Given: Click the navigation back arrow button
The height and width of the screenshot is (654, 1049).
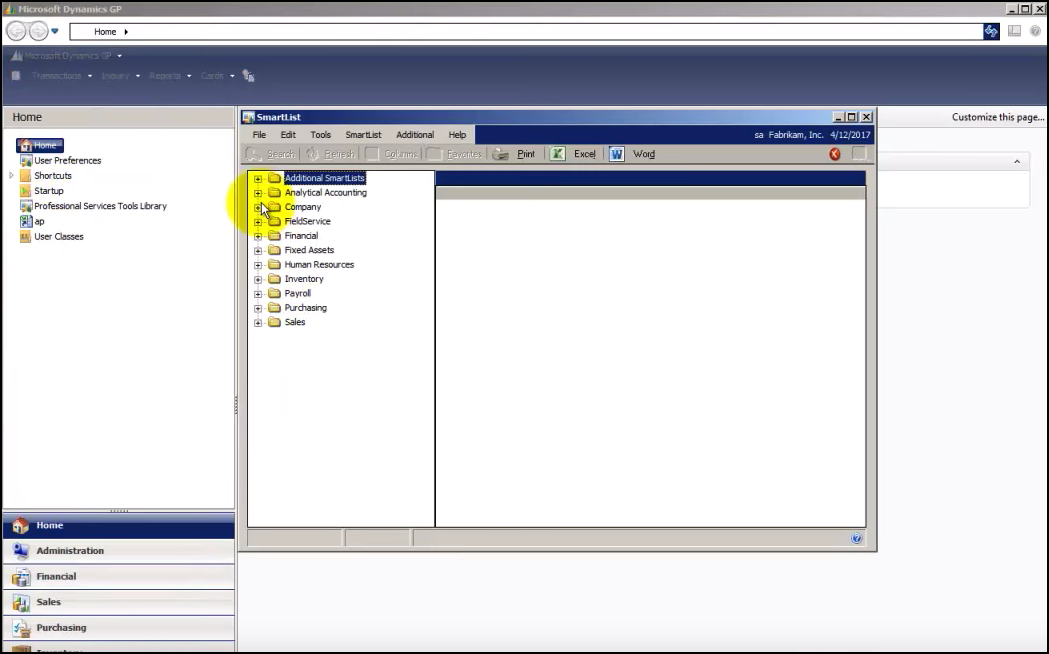Looking at the screenshot, I should [17, 31].
